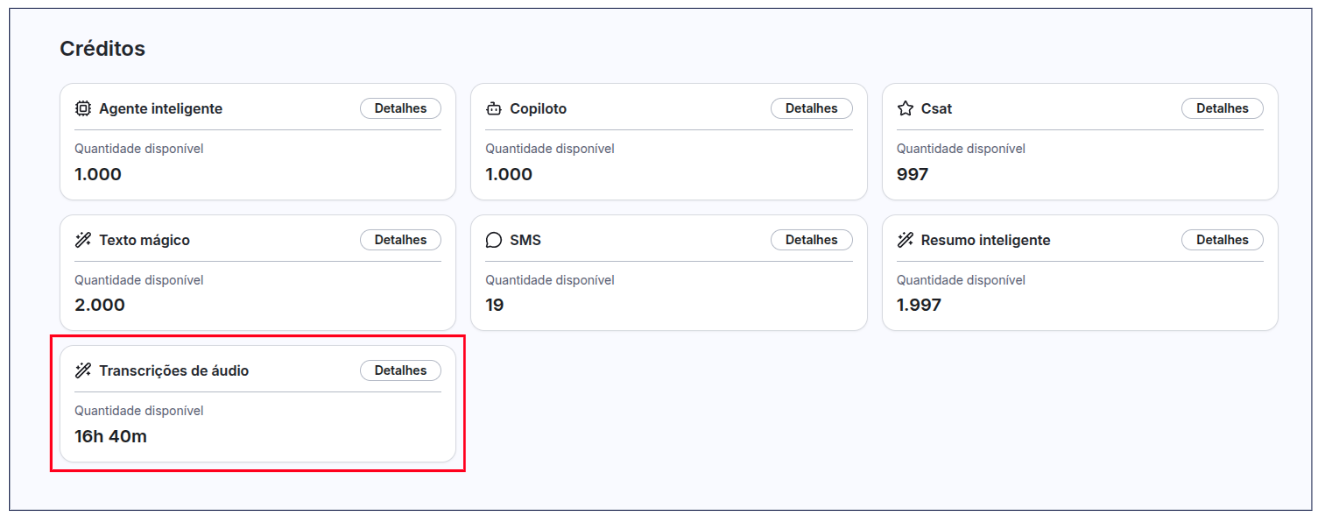Open the SMS Detalhes button
Image resolution: width=1322 pixels, height=518 pixels.
pyautogui.click(x=811, y=240)
